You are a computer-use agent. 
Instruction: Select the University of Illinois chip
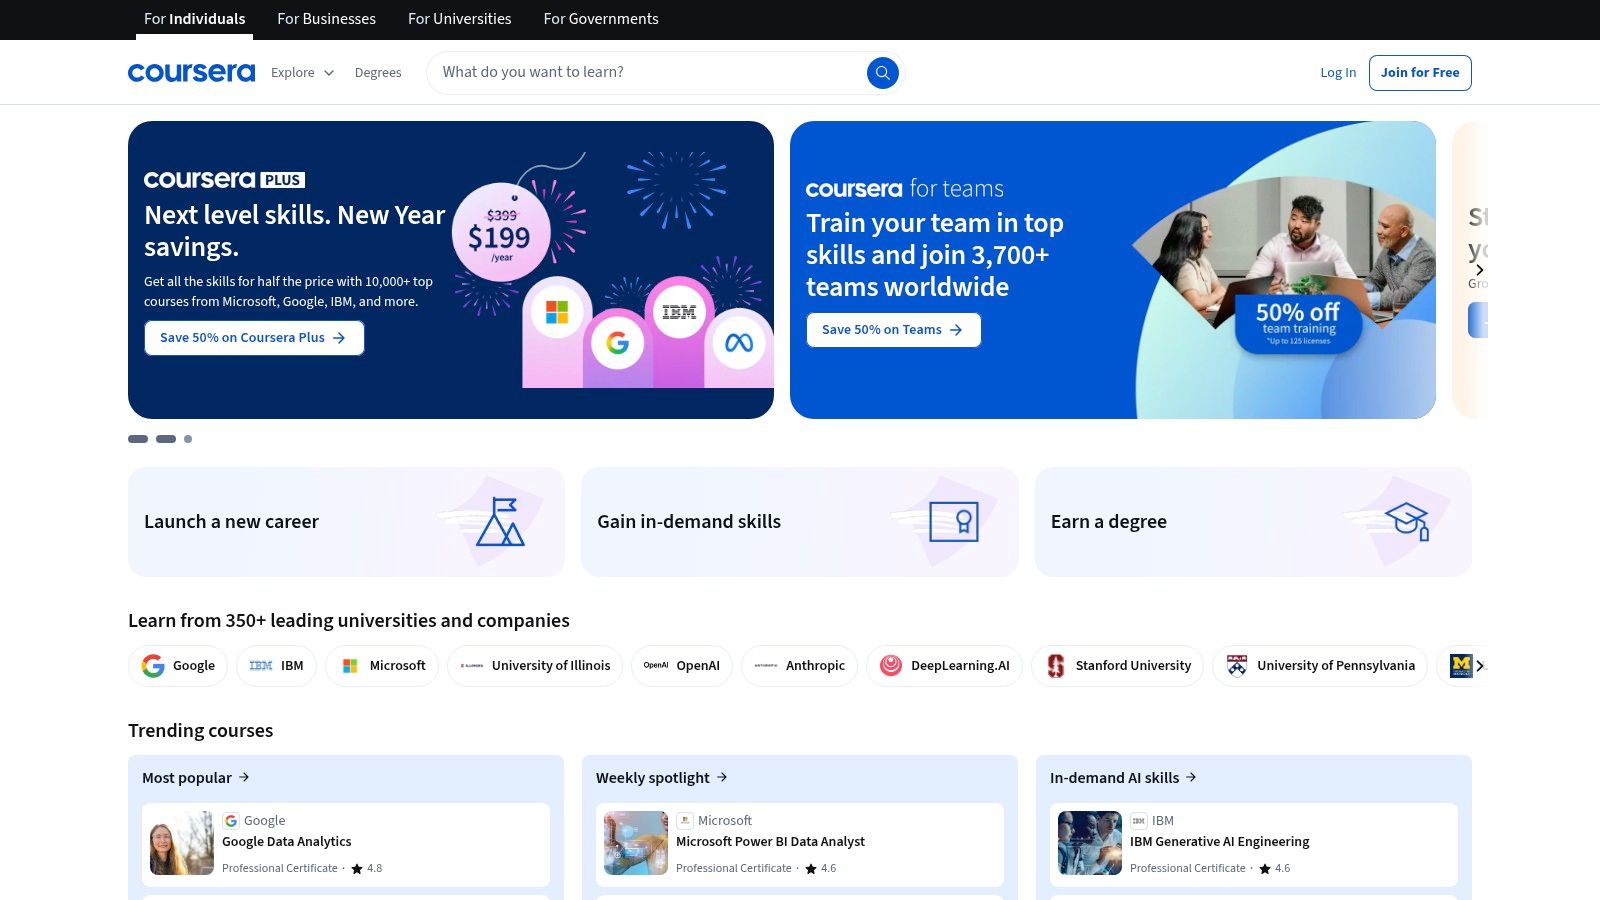[x=535, y=666]
